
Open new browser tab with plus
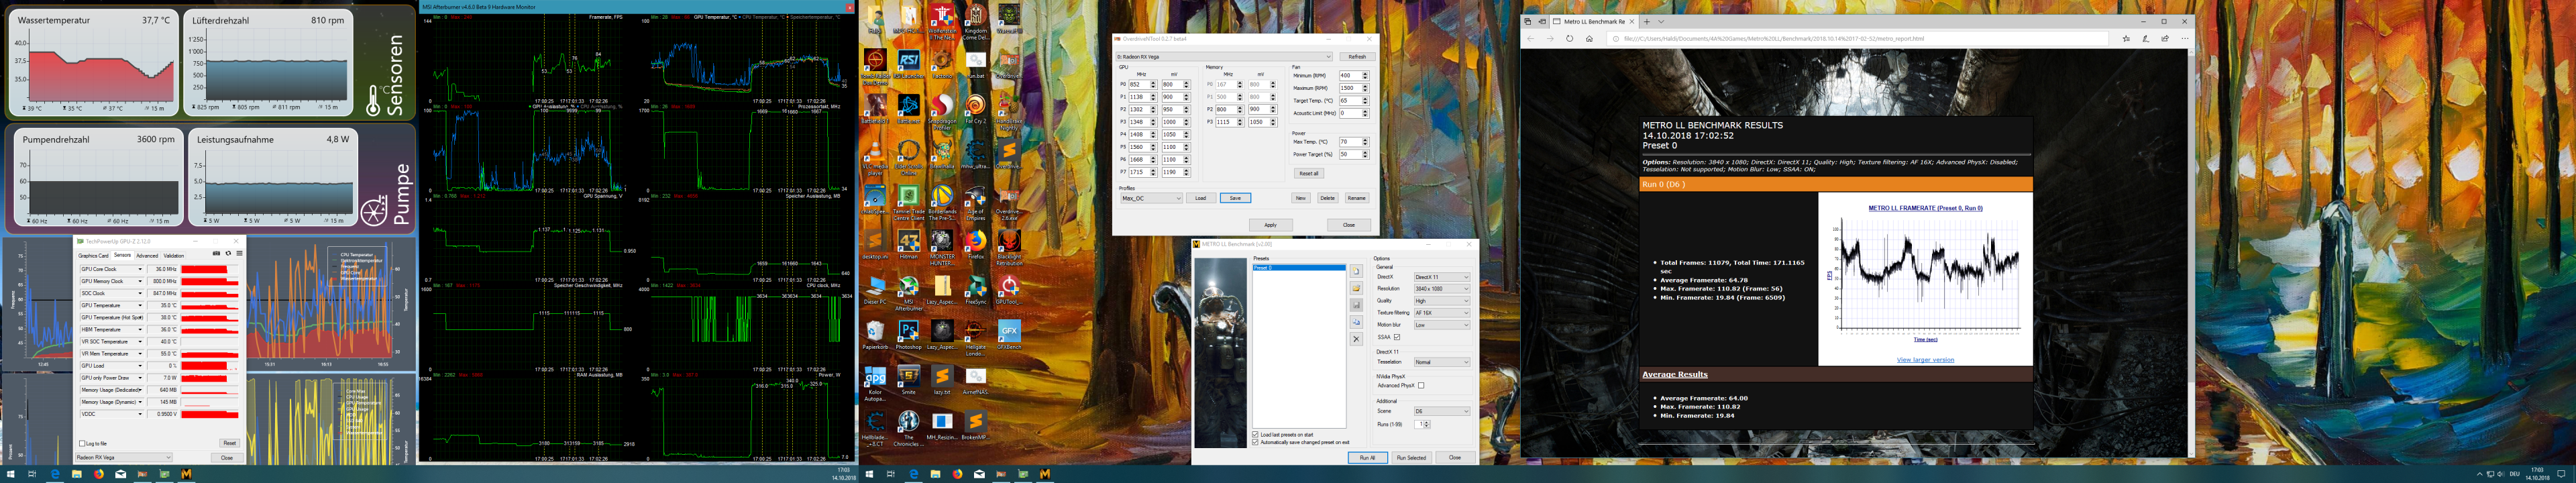pos(1646,21)
